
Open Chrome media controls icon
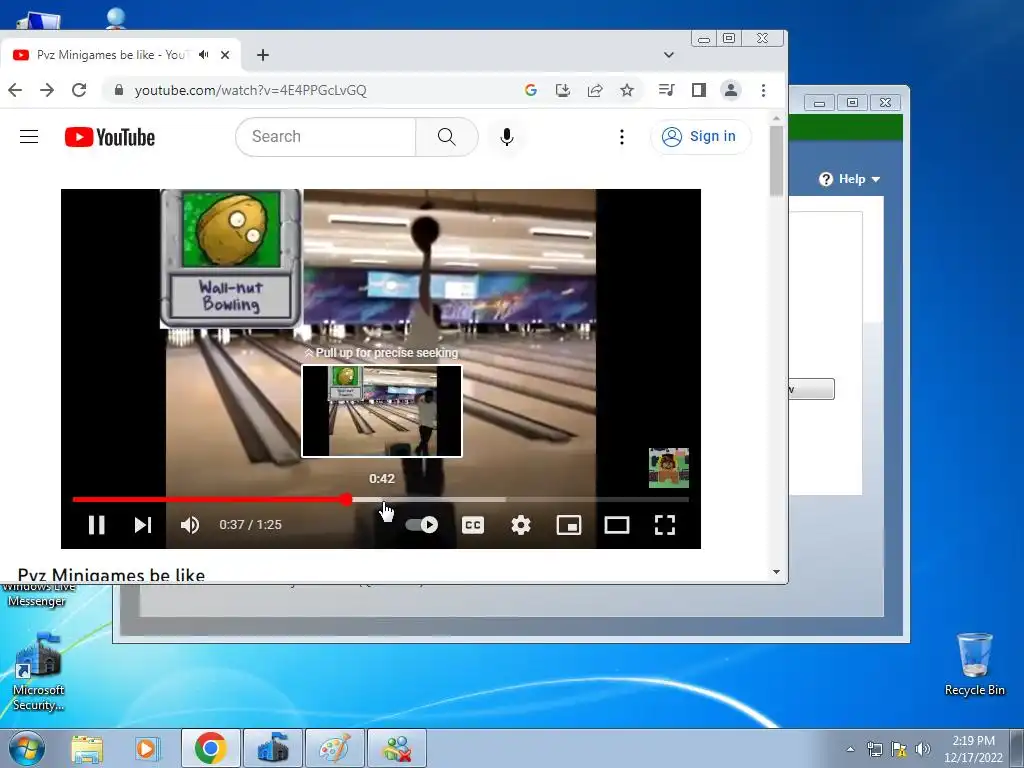667,90
